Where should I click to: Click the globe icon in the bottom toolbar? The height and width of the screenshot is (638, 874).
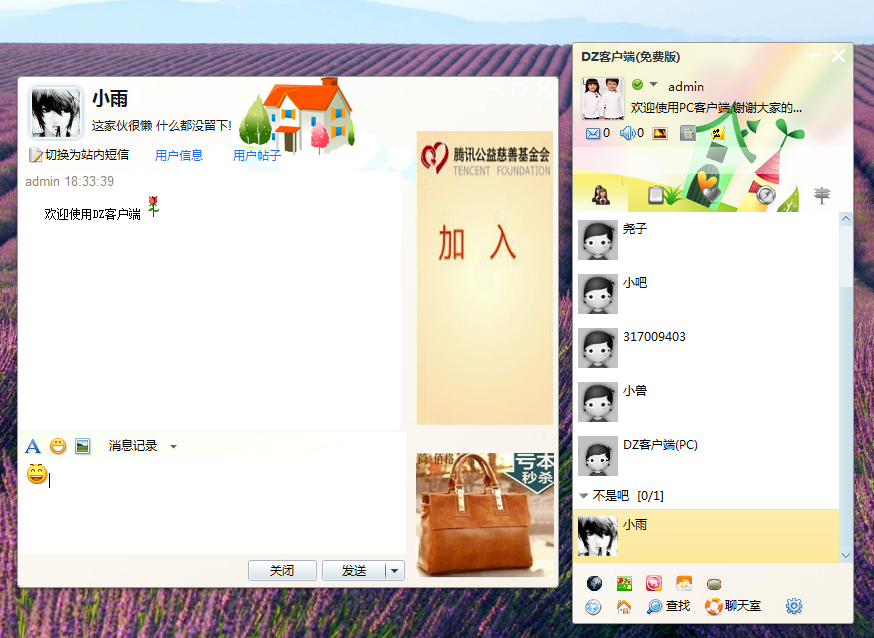(595, 583)
